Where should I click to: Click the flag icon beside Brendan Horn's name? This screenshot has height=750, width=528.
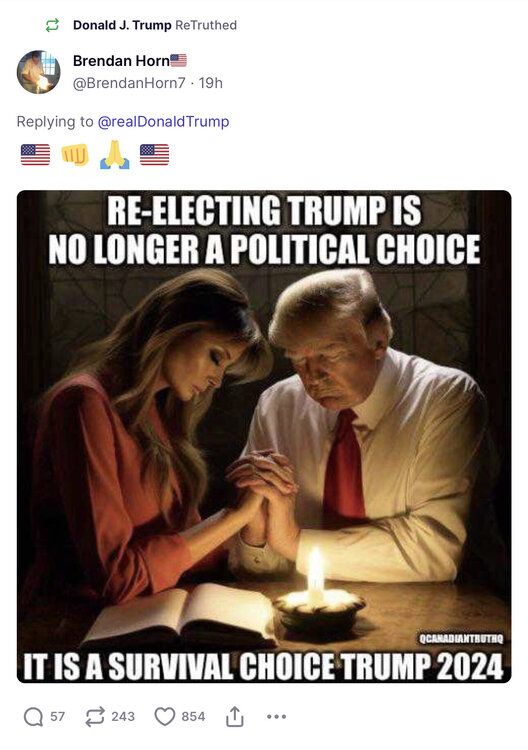tap(178, 60)
